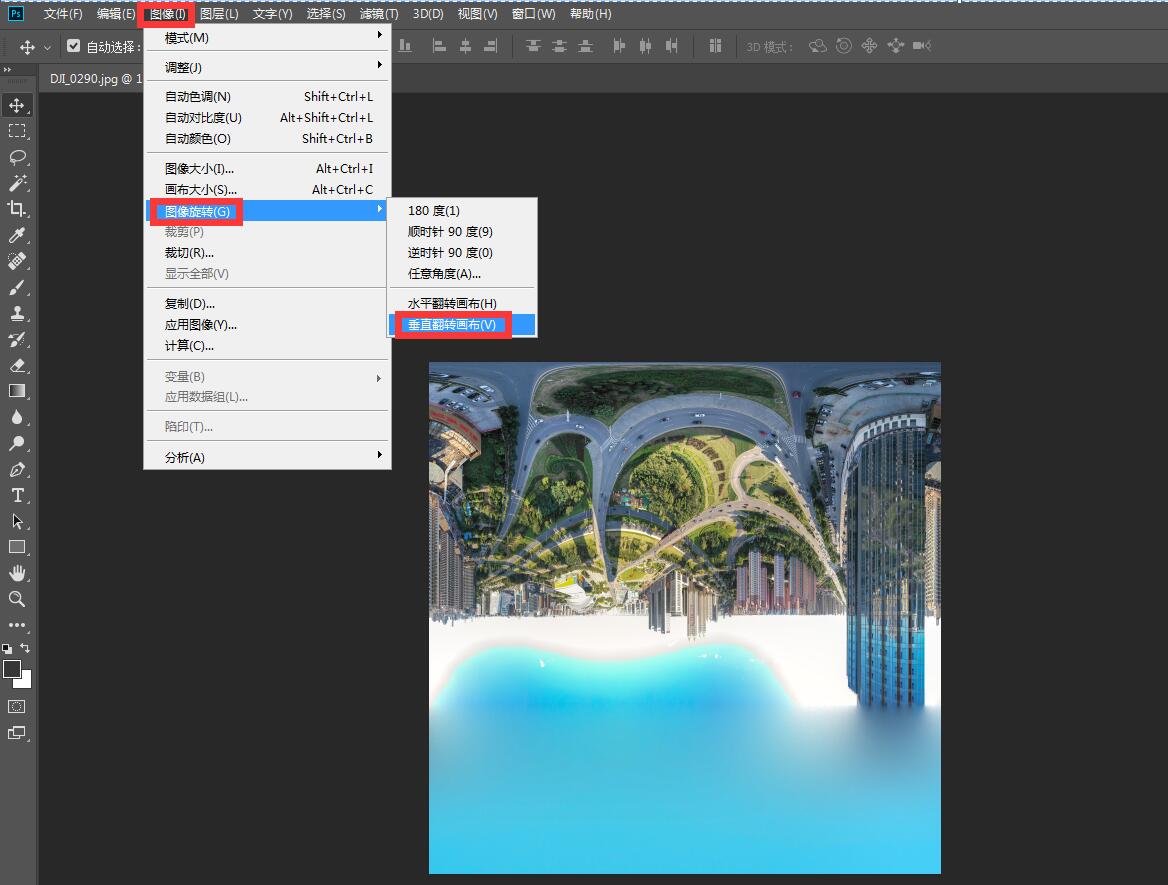1168x885 pixels.
Task: Choose 复制(D)... menu item
Action: click(267, 303)
